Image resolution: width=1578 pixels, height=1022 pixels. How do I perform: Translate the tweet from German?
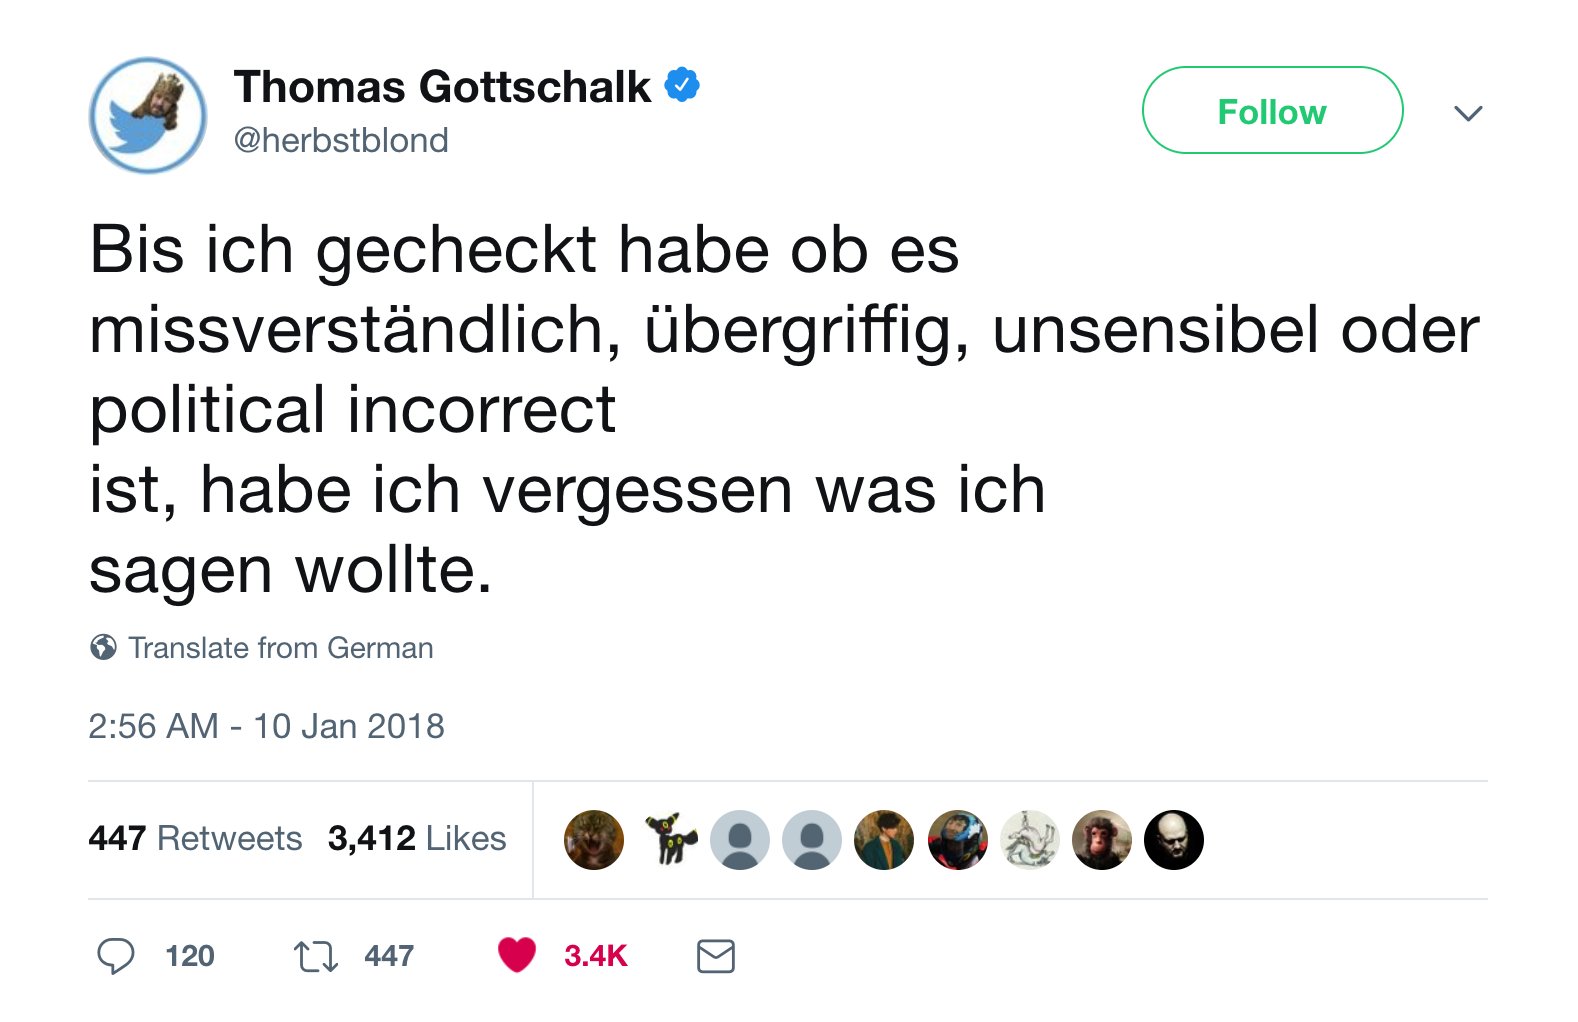[280, 648]
